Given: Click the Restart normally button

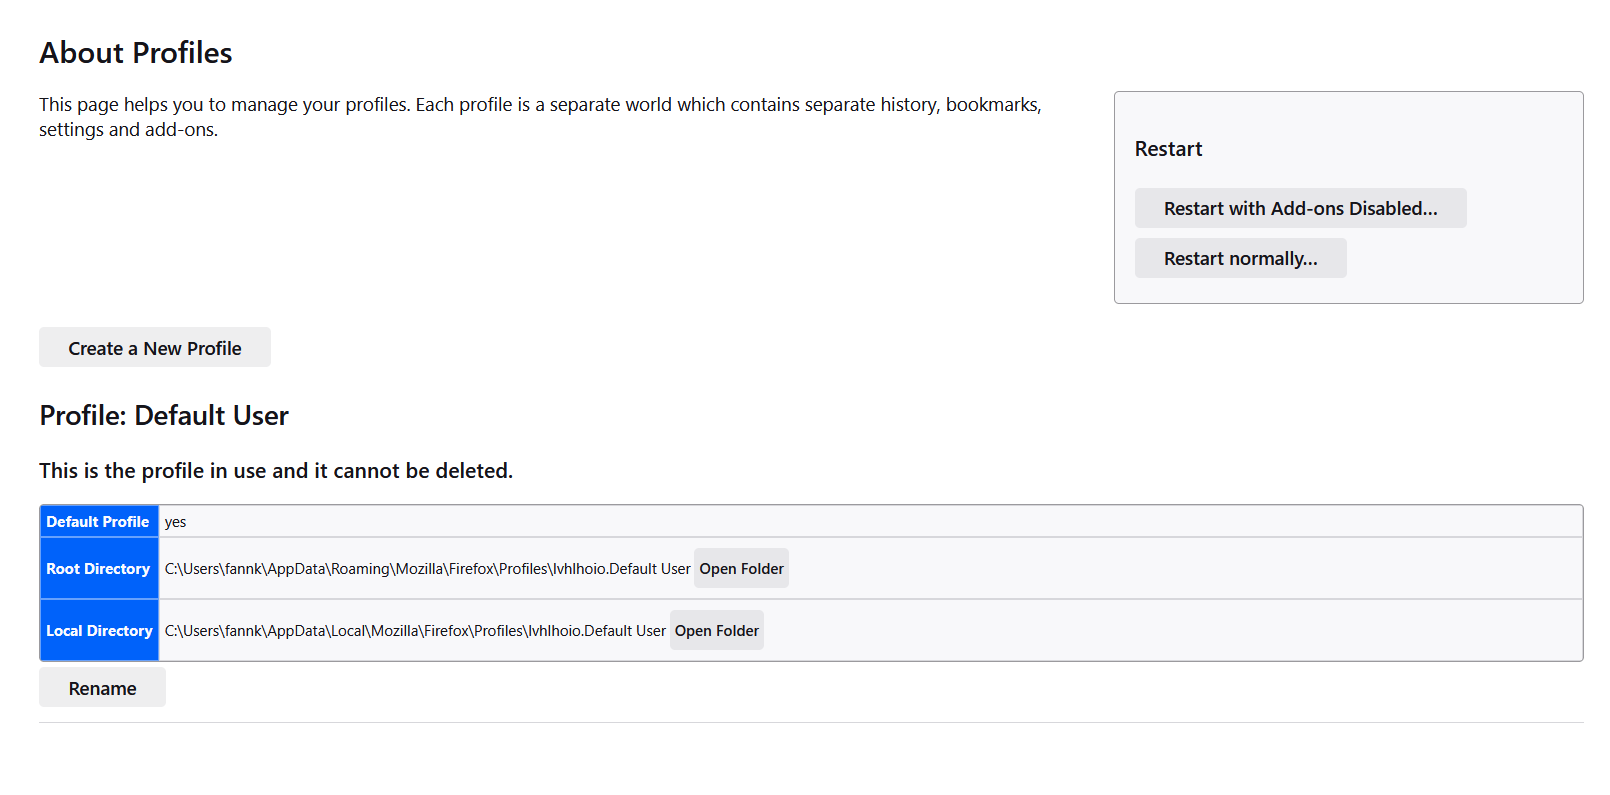Looking at the screenshot, I should pyautogui.click(x=1240, y=258).
